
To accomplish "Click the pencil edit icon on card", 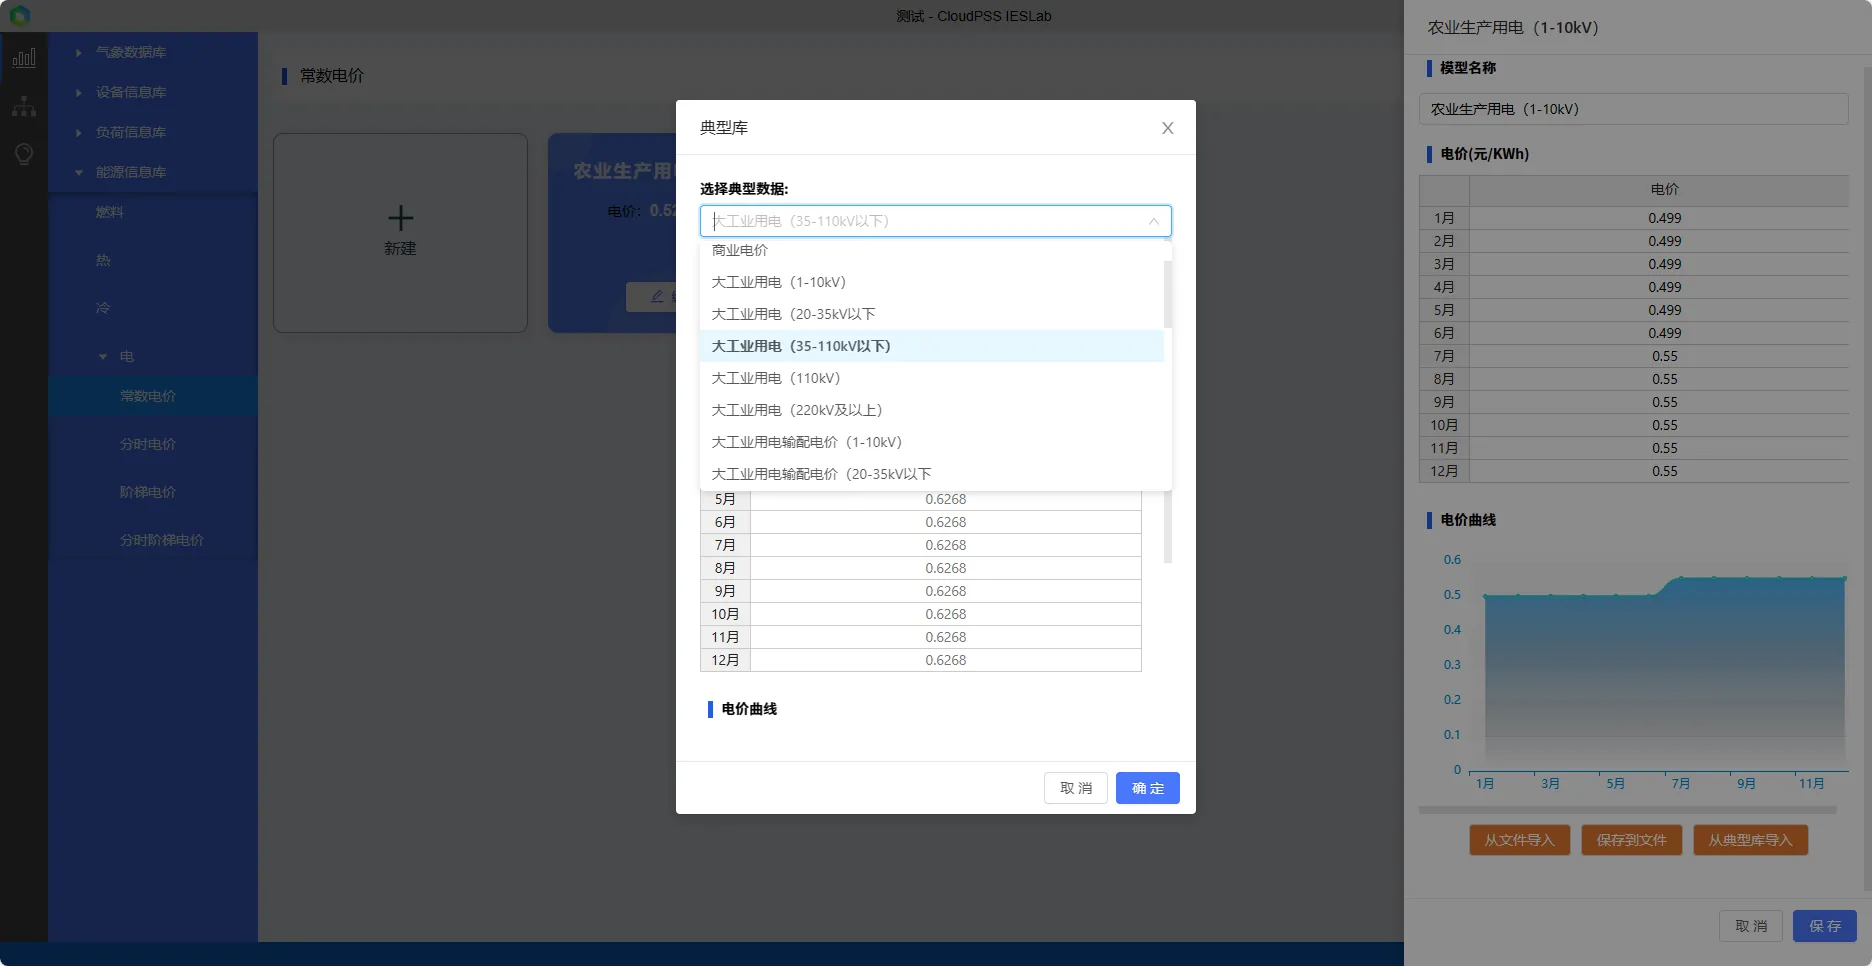I will [x=657, y=296].
